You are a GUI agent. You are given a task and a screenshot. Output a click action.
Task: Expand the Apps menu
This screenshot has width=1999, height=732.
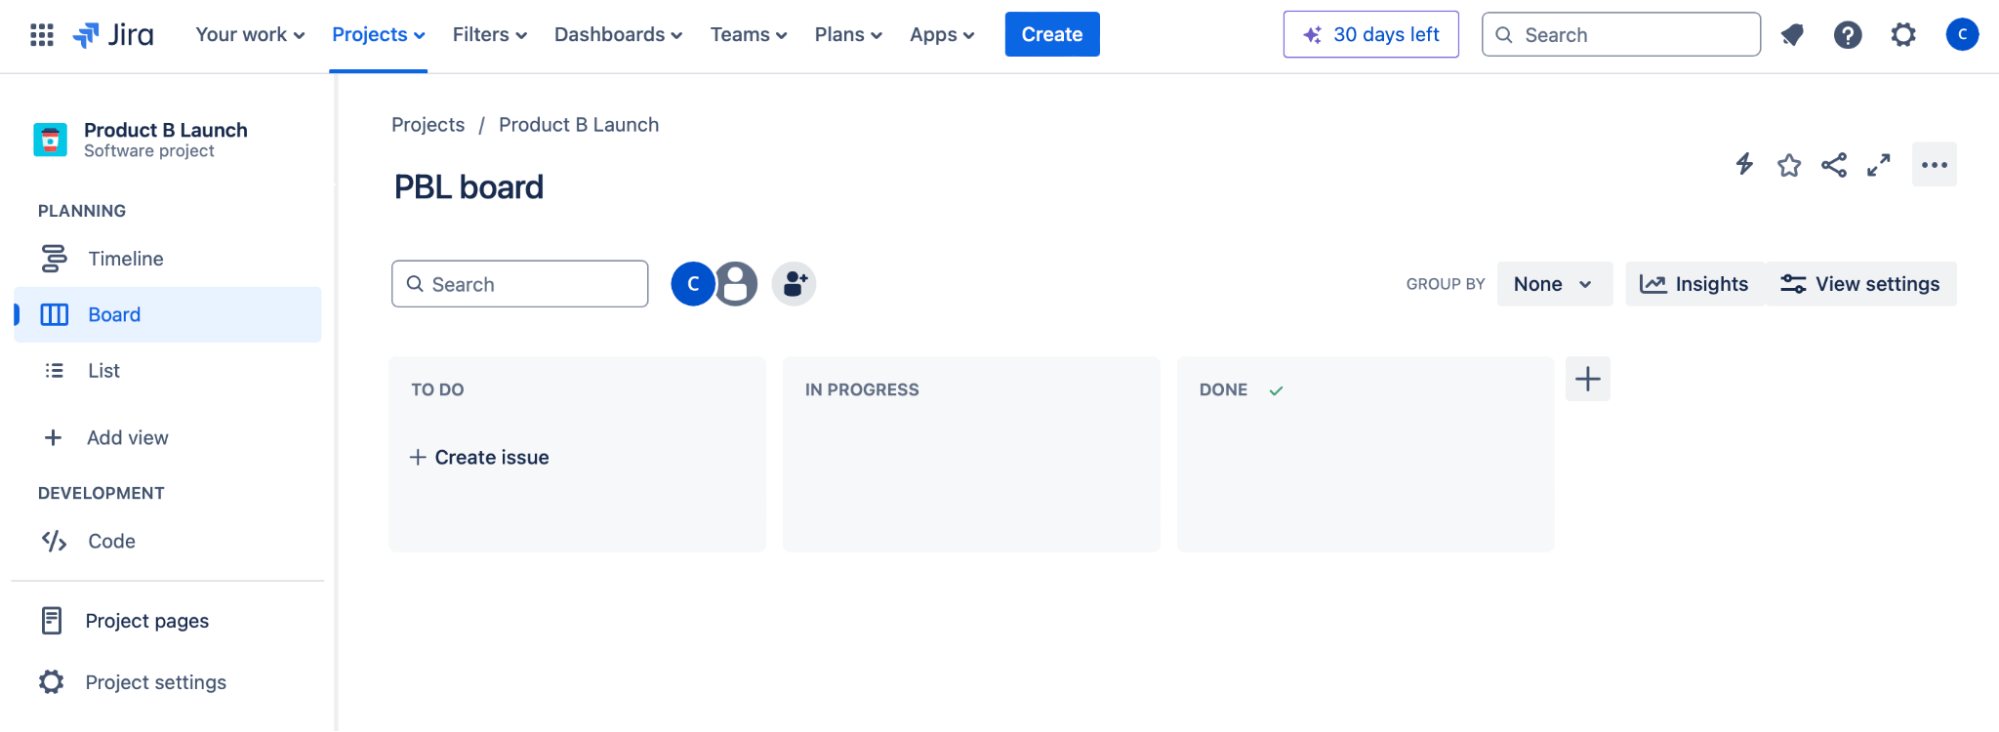(939, 34)
